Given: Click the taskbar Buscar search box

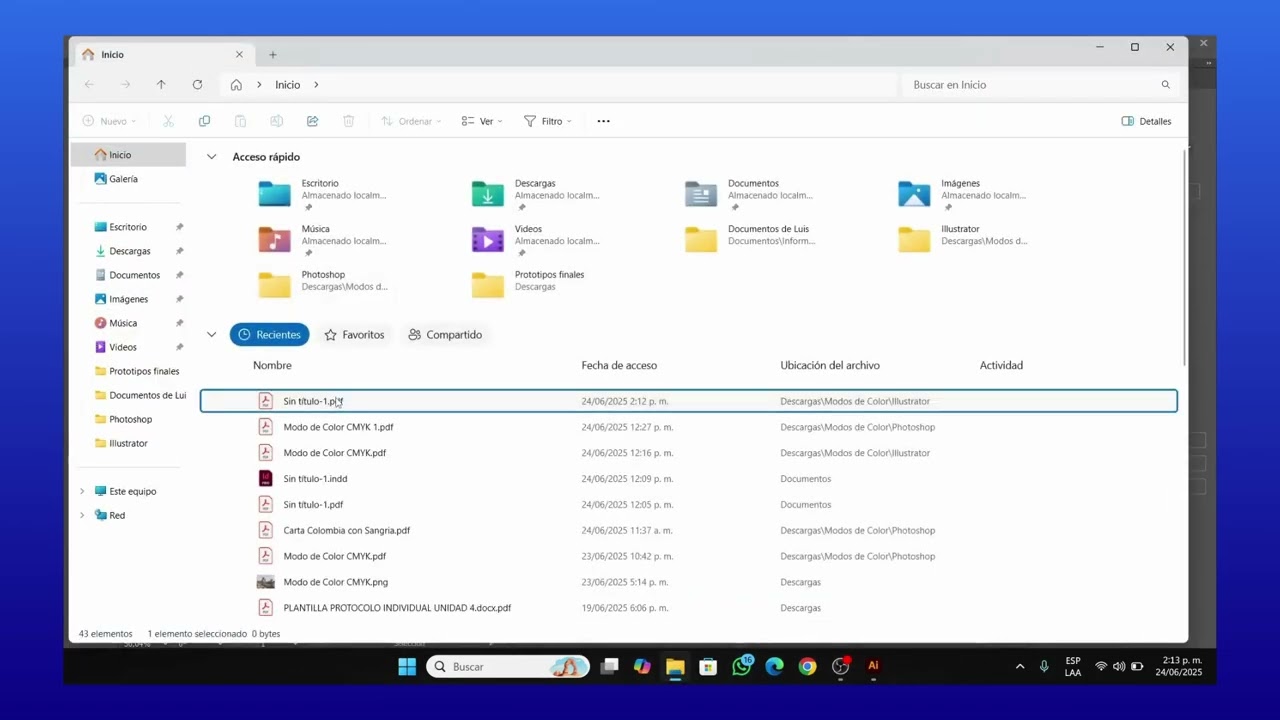Looking at the screenshot, I should point(508,667).
